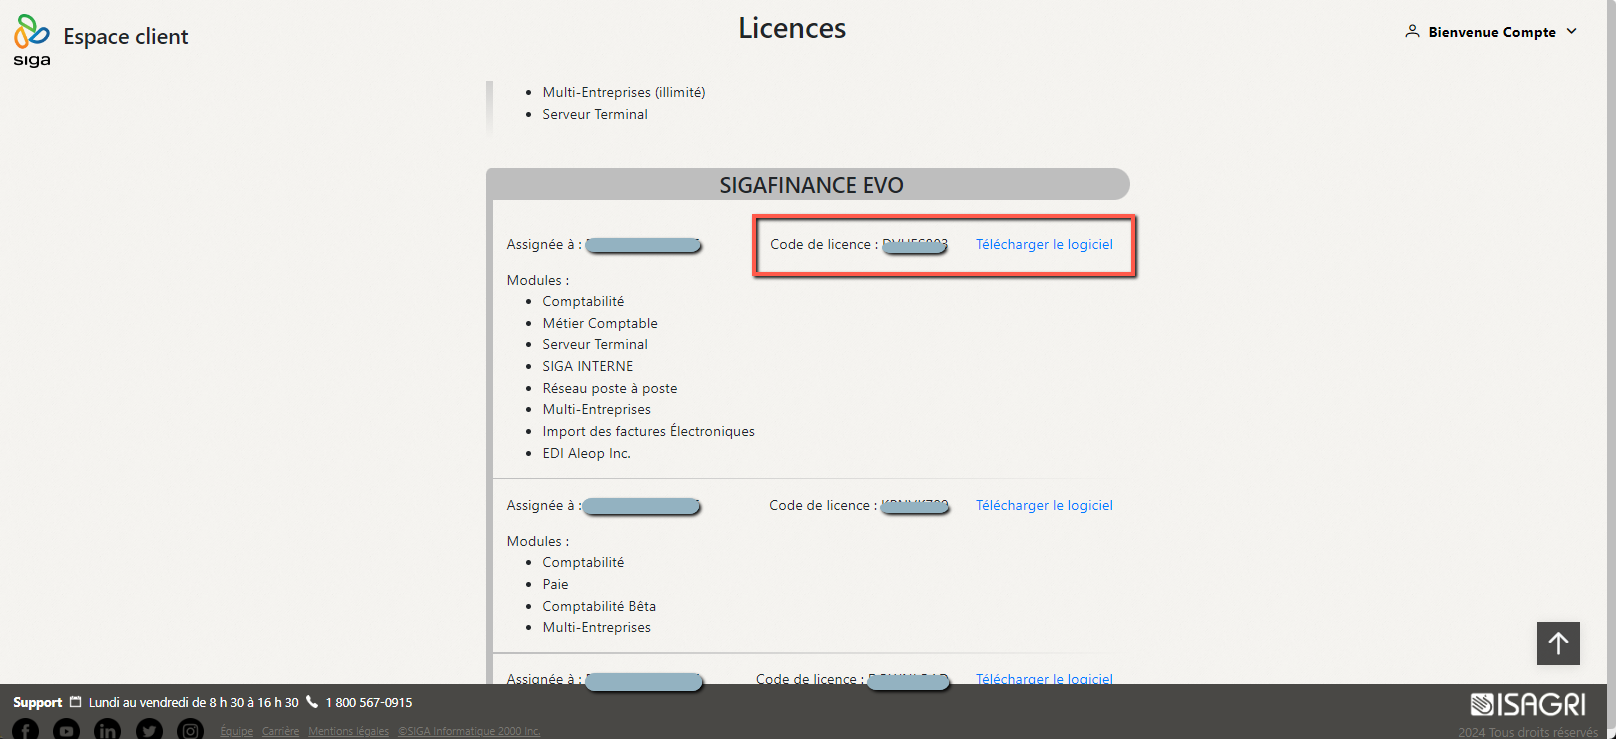Open the Instagram icon in footer
Viewport: 1616px width, 739px height.
[190, 730]
